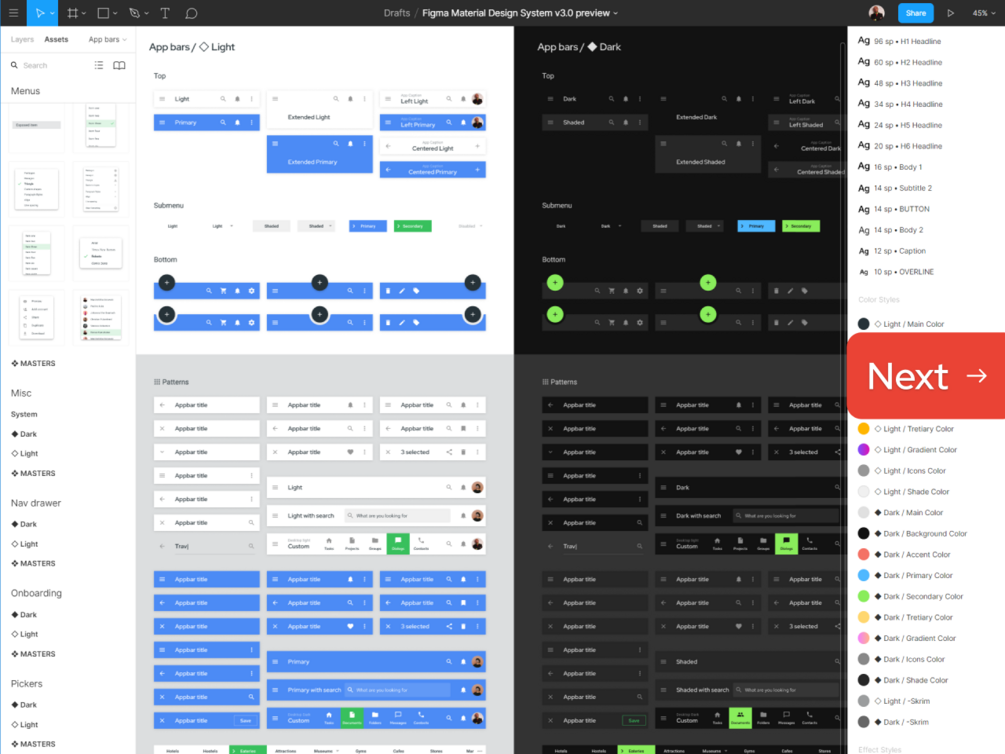Open the file title dropdown chevron

point(616,13)
